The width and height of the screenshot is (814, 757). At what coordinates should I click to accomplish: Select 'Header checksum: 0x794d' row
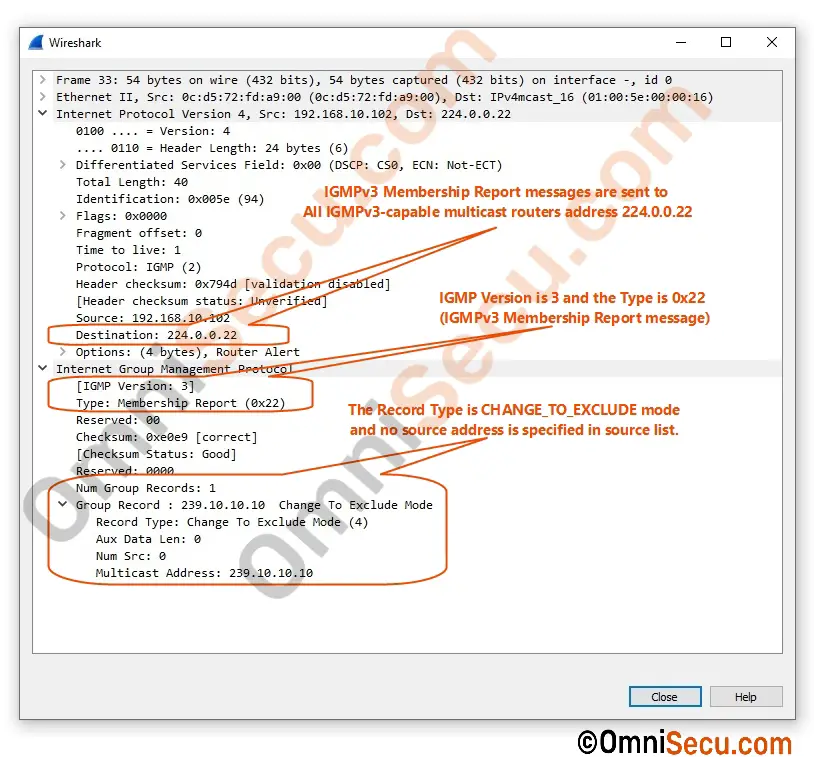point(233,284)
